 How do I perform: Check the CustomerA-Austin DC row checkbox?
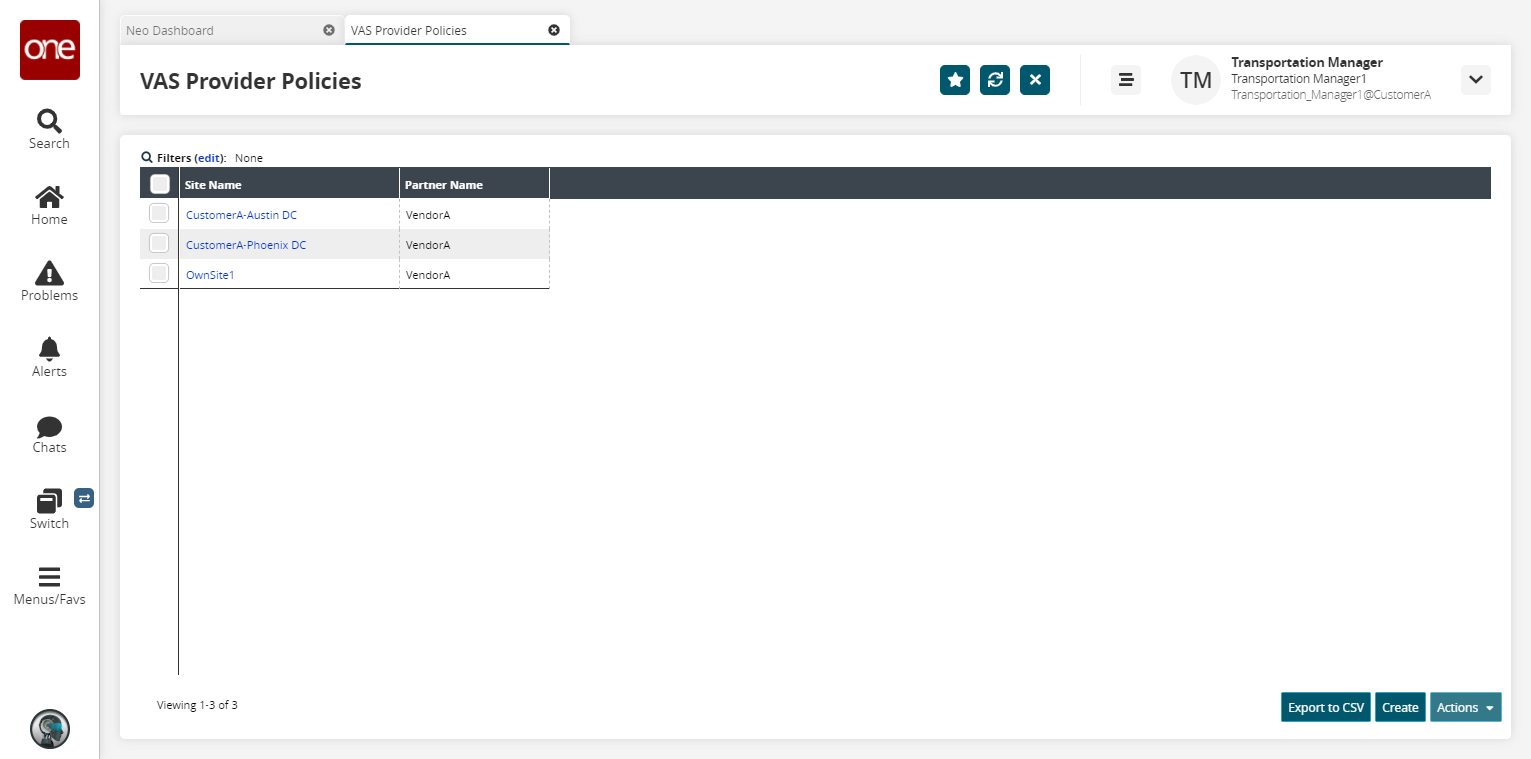click(159, 213)
